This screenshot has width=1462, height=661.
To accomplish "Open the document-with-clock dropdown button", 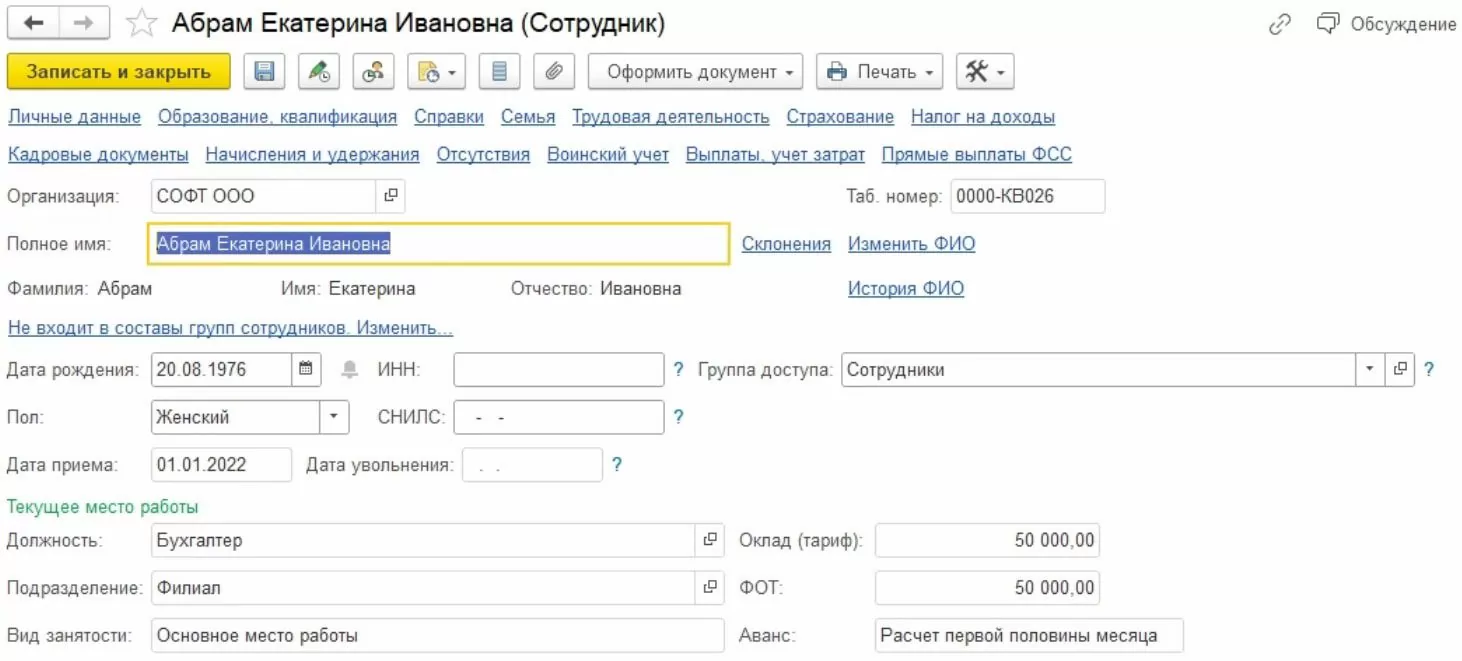I will click(x=436, y=72).
